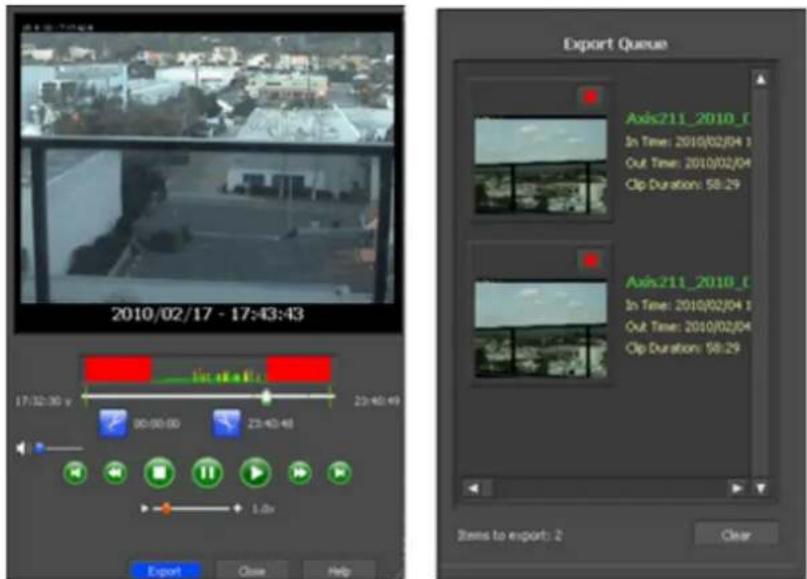This screenshot has height=579, width=807.
Task: Click scroll right arrow in Export Queue
Action: coord(737,488)
